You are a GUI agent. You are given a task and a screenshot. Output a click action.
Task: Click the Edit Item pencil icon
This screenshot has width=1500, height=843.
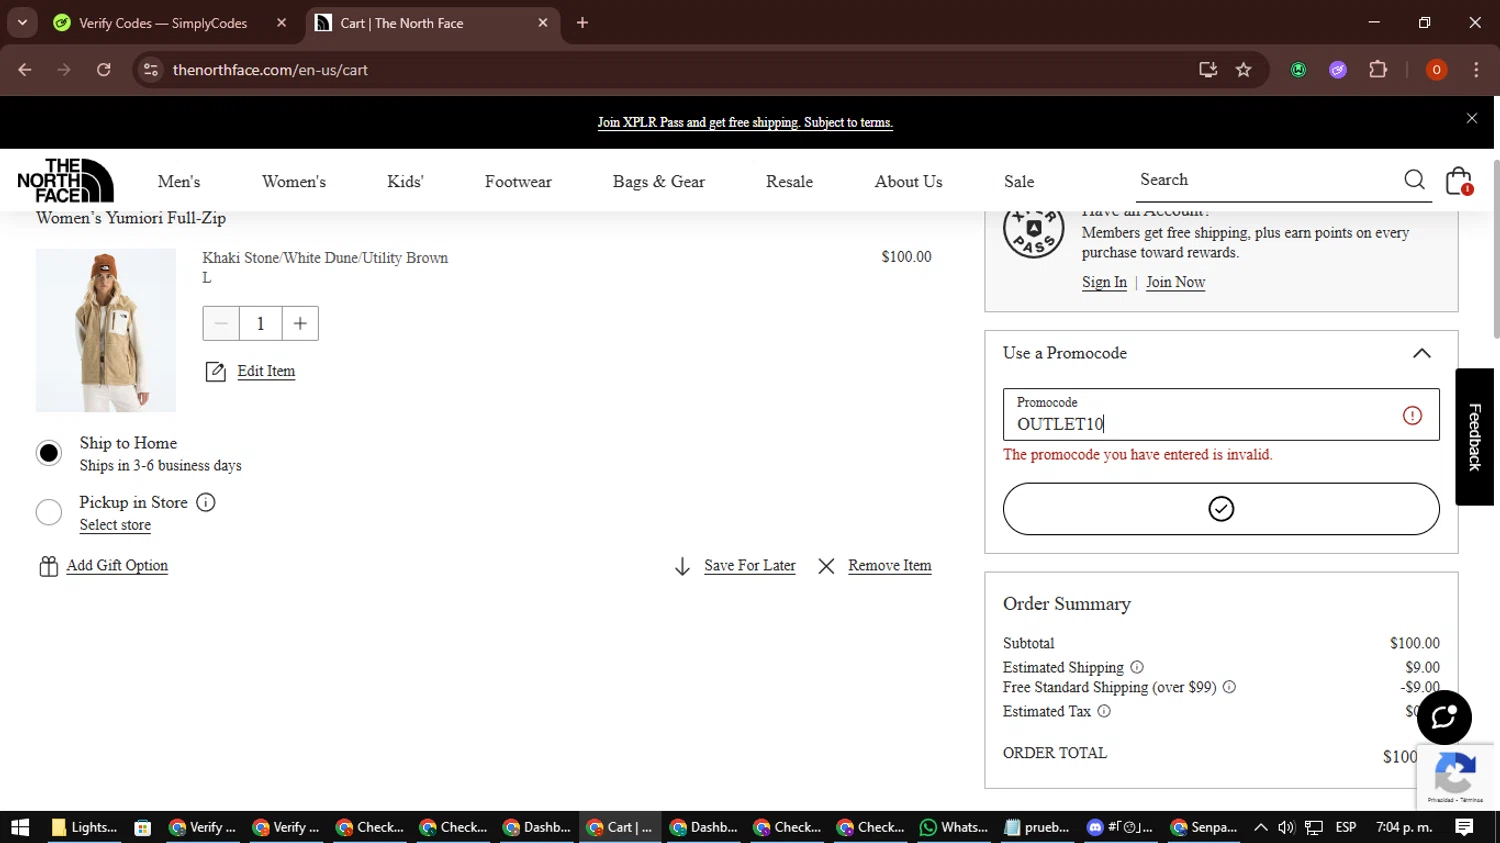[x=215, y=372]
